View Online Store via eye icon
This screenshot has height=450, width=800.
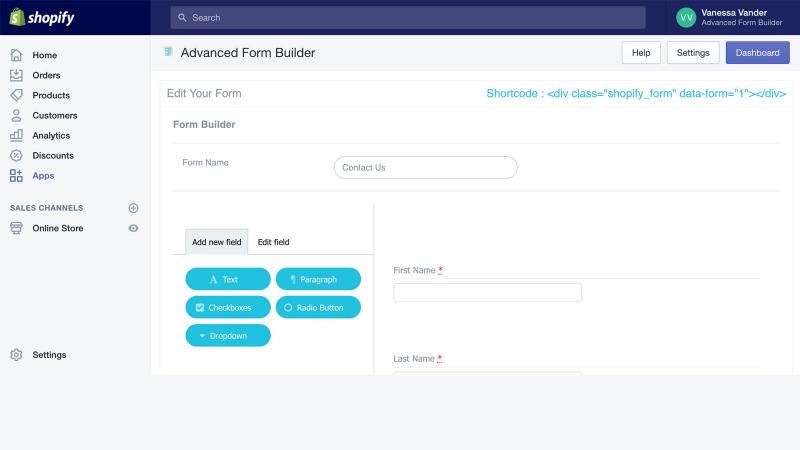pyautogui.click(x=133, y=228)
